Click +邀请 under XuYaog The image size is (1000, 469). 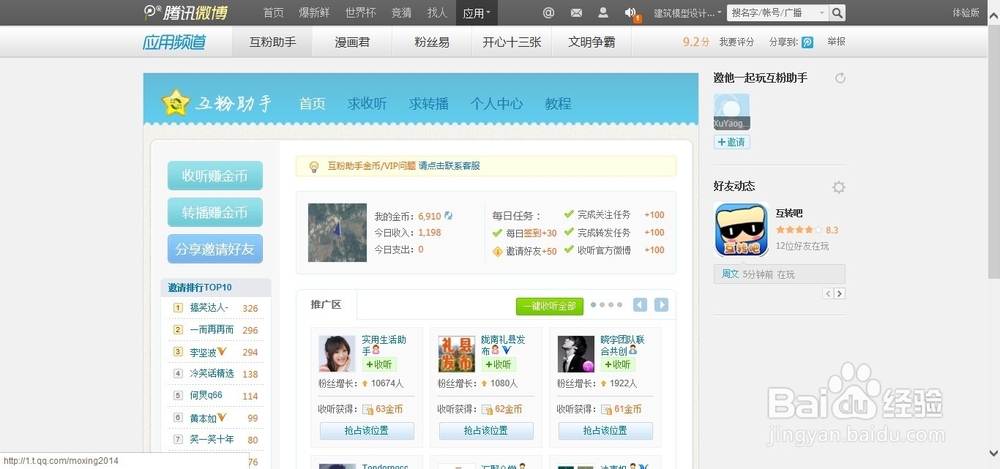pyautogui.click(x=732, y=142)
